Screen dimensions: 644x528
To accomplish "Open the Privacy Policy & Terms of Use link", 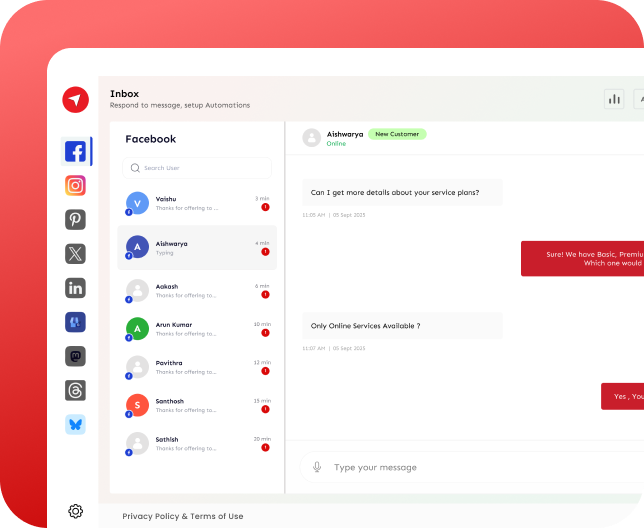I will pos(183,516).
